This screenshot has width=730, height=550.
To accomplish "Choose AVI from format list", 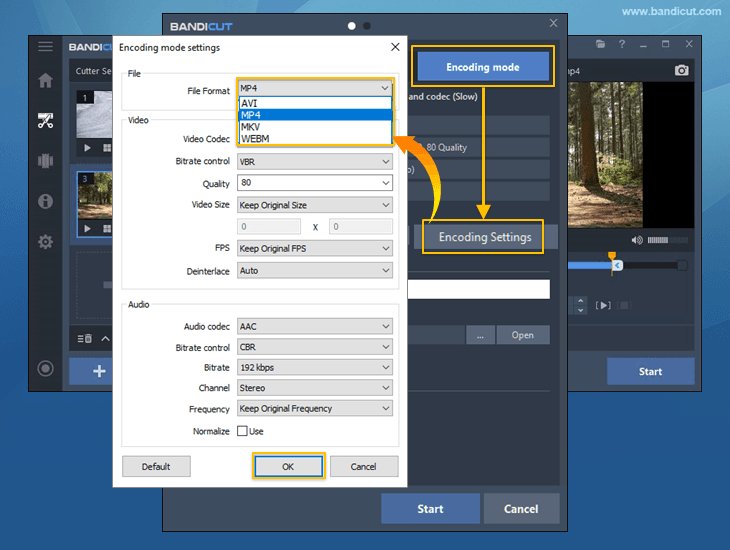I will point(315,103).
